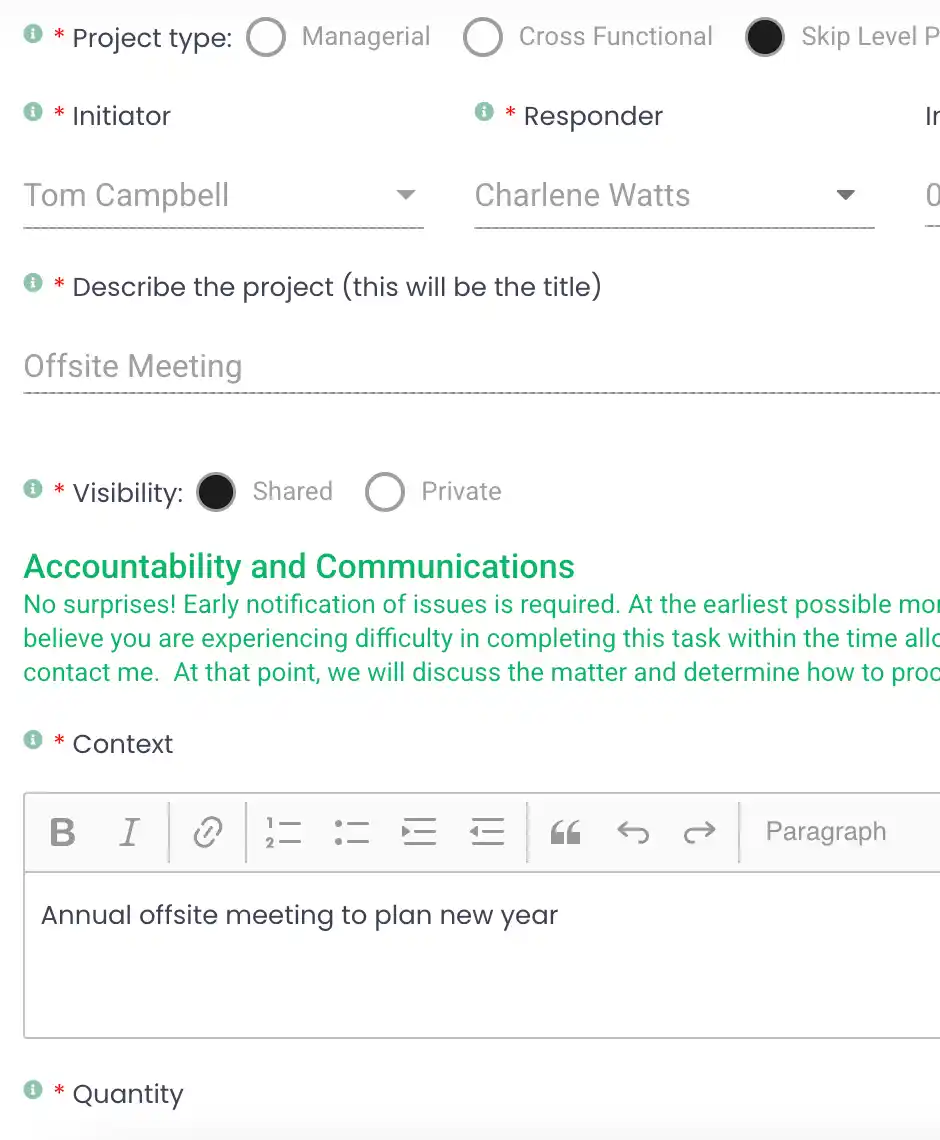
Task: Increase indent in the Context editor
Action: pyautogui.click(x=419, y=831)
